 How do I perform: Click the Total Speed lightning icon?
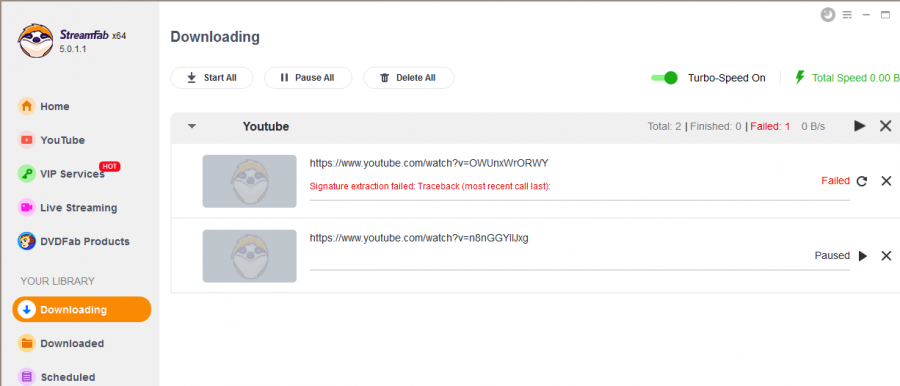800,78
